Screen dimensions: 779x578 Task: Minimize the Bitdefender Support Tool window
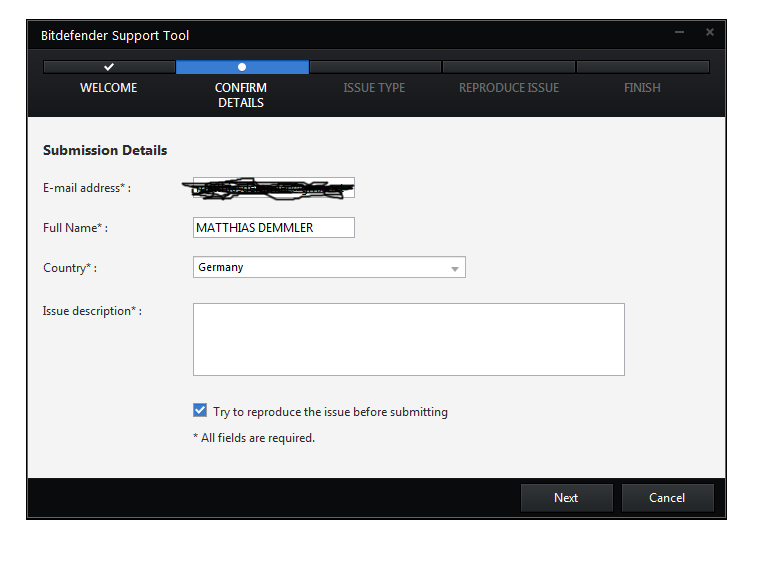pyautogui.click(x=679, y=32)
